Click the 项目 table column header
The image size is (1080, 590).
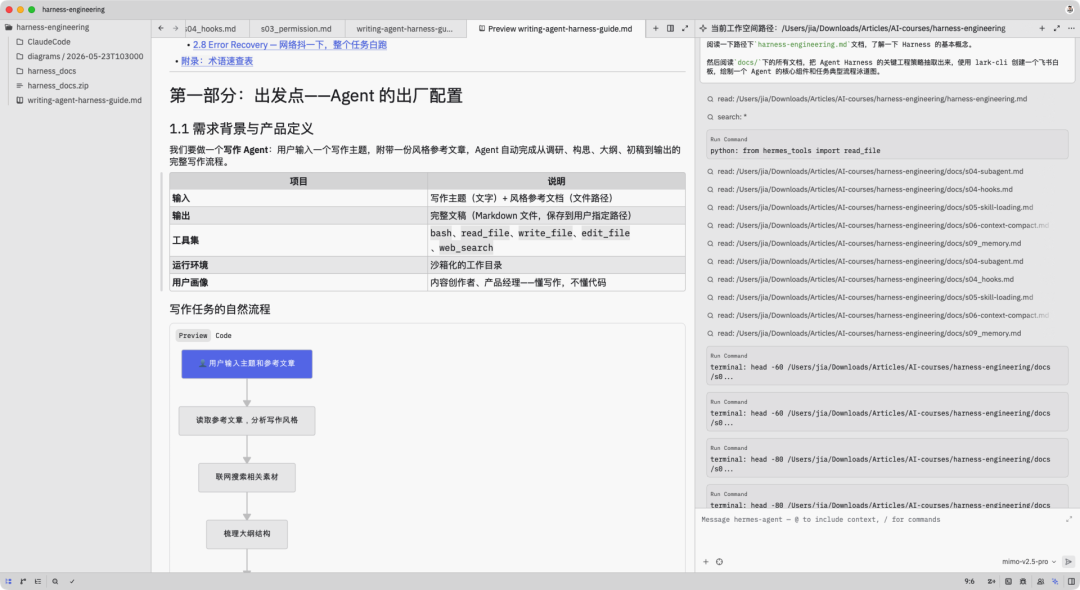[298, 181]
